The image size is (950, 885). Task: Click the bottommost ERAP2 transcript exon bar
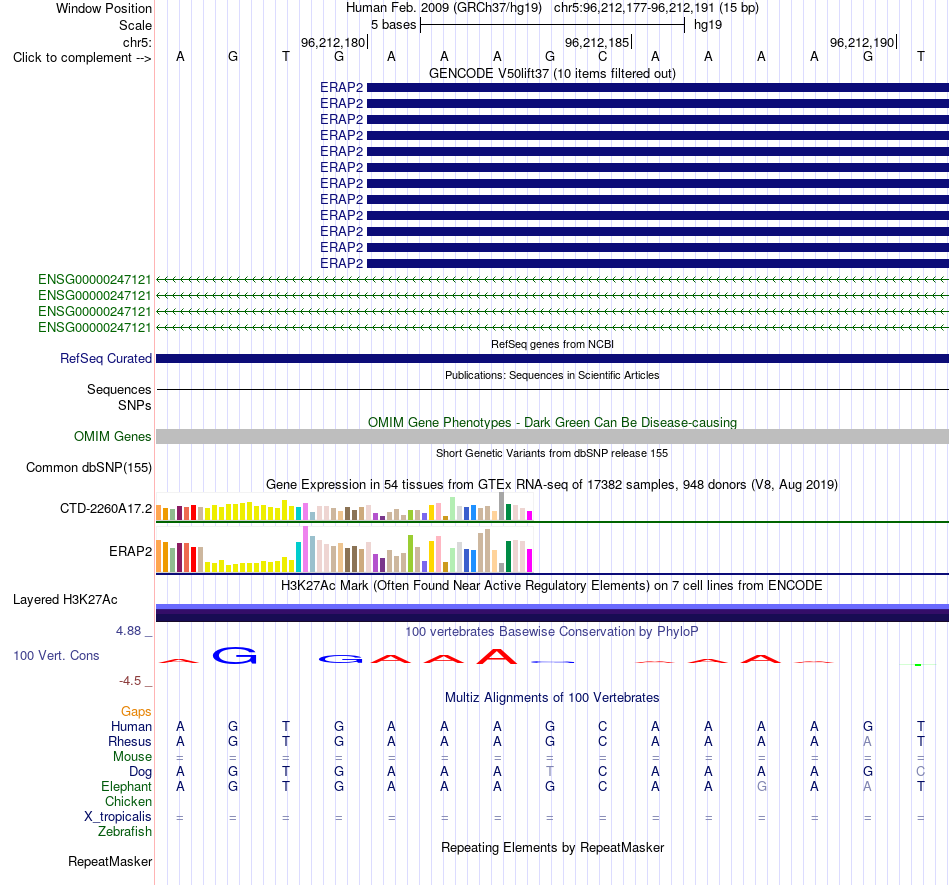pyautogui.click(x=658, y=264)
